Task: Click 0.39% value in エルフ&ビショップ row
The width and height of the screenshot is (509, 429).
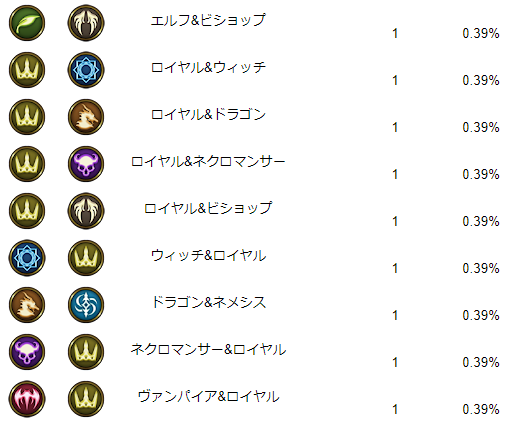Action: [x=481, y=33]
